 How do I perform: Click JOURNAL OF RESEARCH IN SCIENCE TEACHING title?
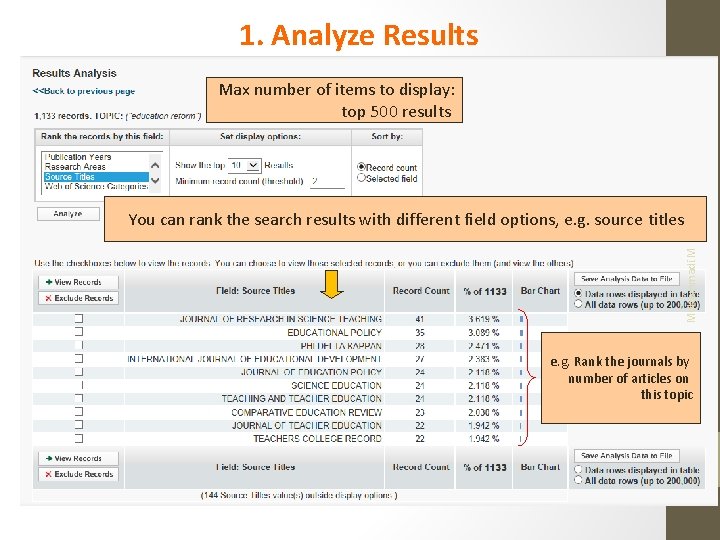click(281, 319)
